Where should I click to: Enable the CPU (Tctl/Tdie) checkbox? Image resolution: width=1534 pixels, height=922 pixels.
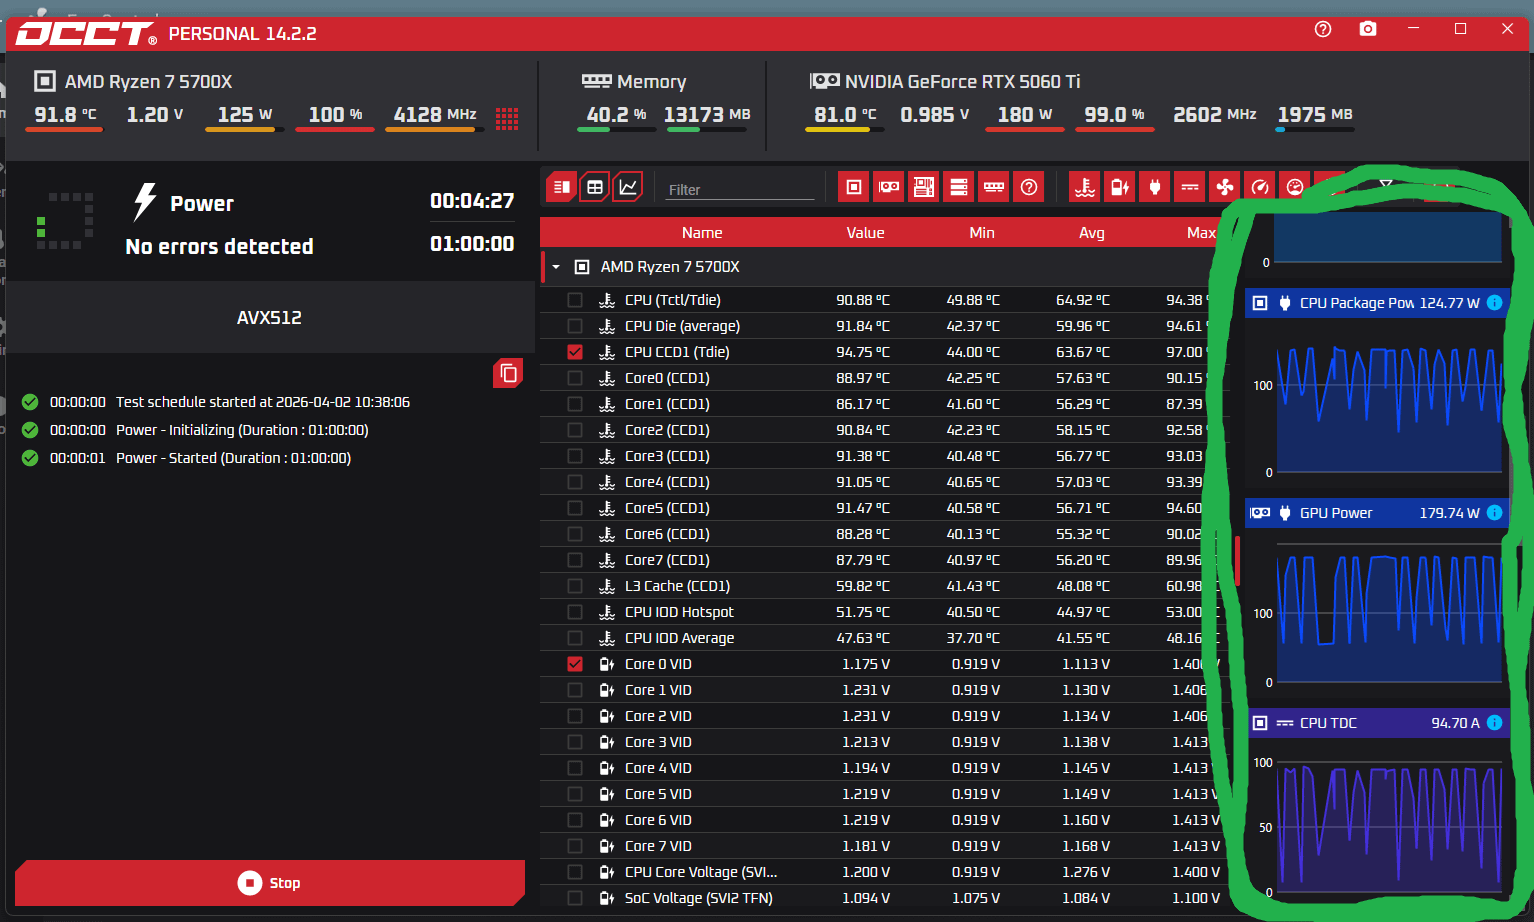click(x=574, y=300)
